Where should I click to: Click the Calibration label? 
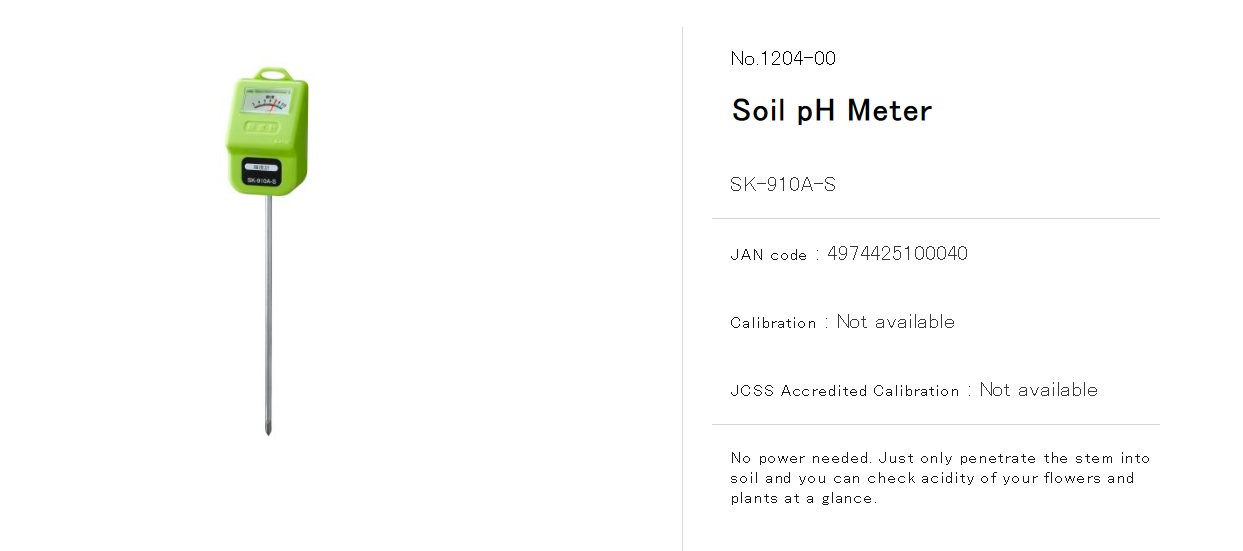[773, 323]
